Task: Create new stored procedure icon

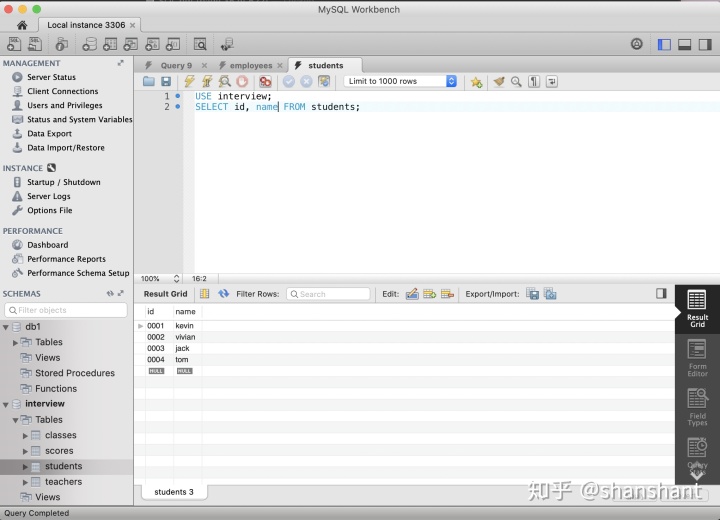Action: [x=152, y=45]
